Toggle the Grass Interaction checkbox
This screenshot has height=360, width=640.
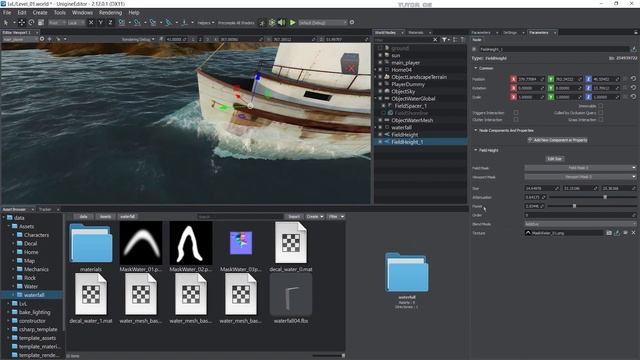(x=600, y=120)
